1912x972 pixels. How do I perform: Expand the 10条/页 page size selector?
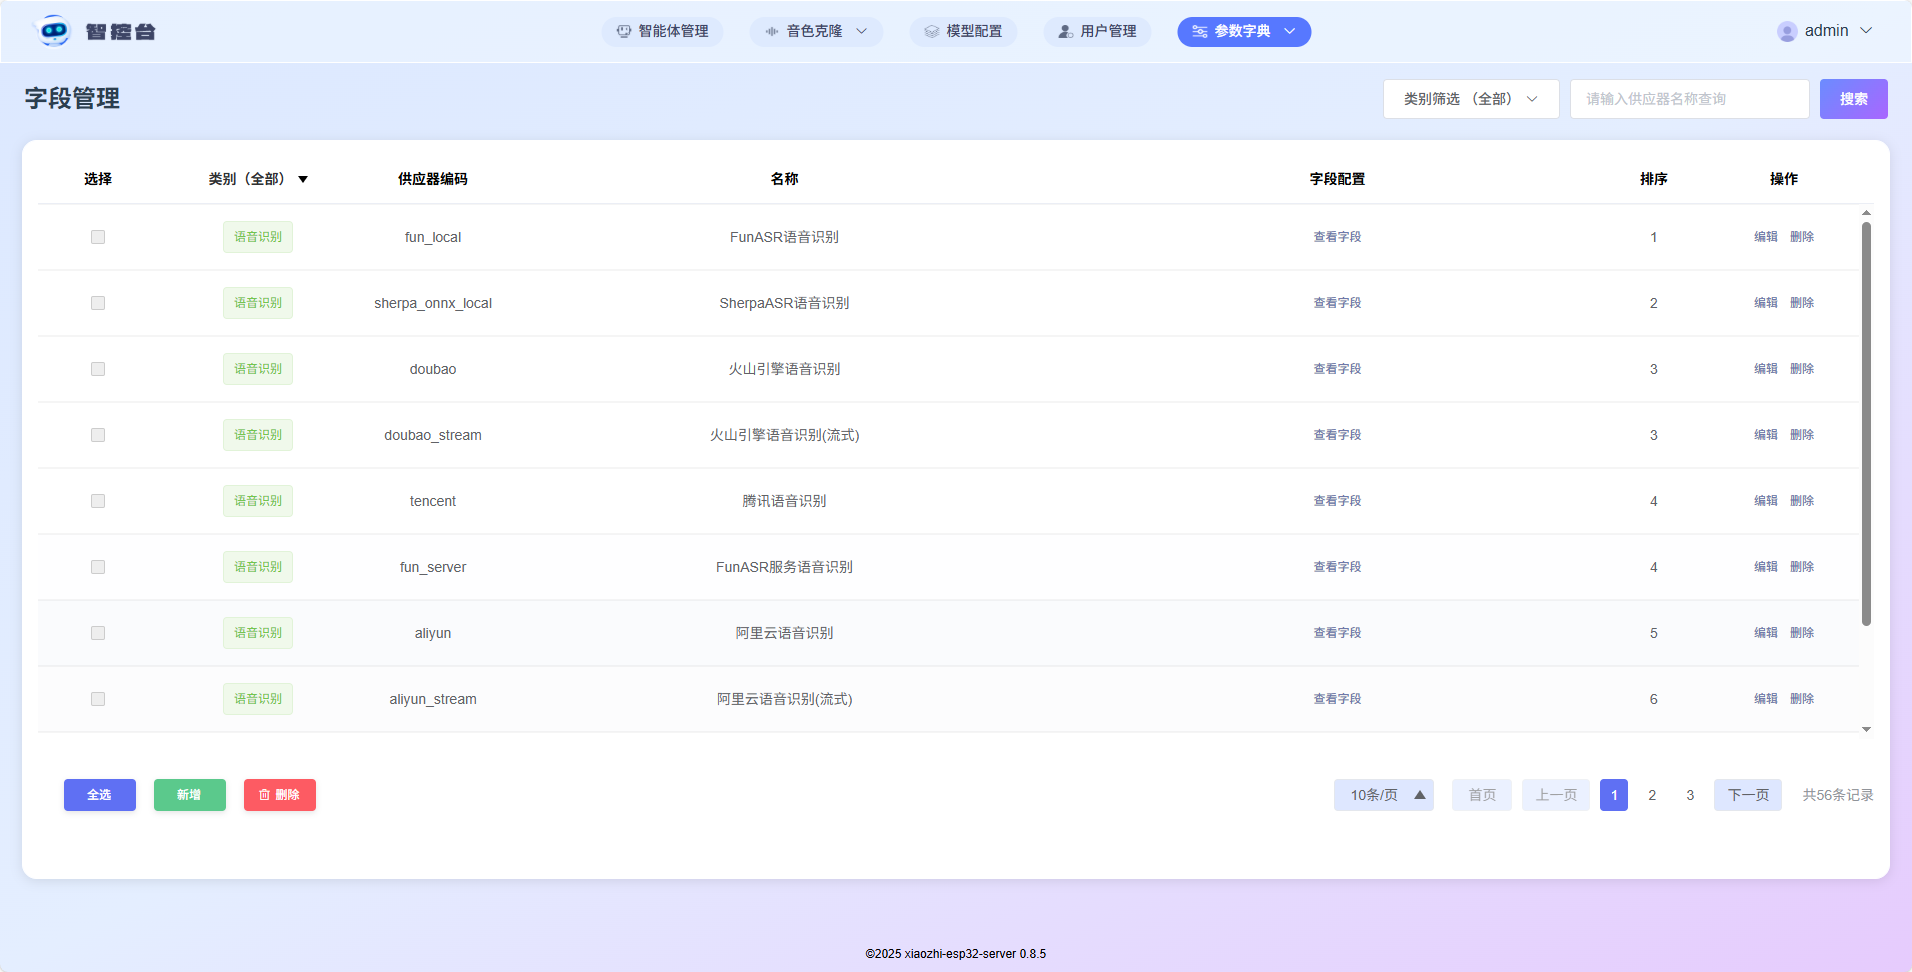[1383, 795]
